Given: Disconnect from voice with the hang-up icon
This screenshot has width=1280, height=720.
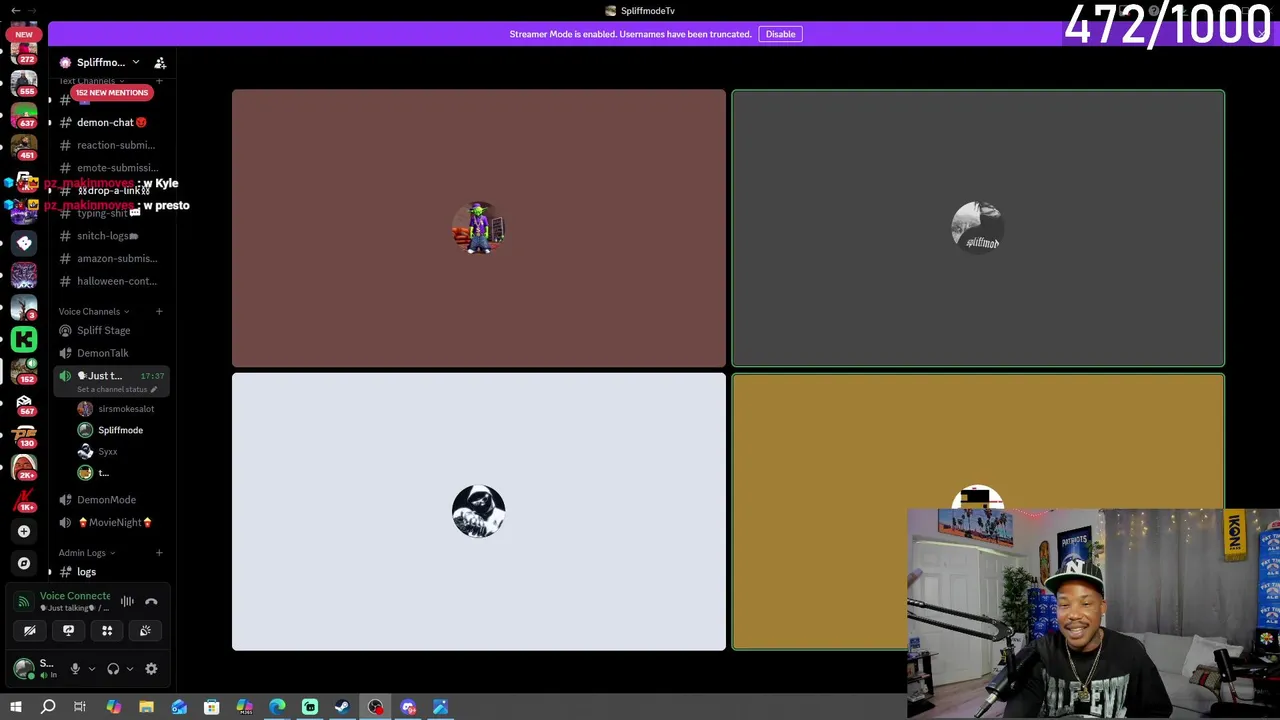Looking at the screenshot, I should coord(151,601).
